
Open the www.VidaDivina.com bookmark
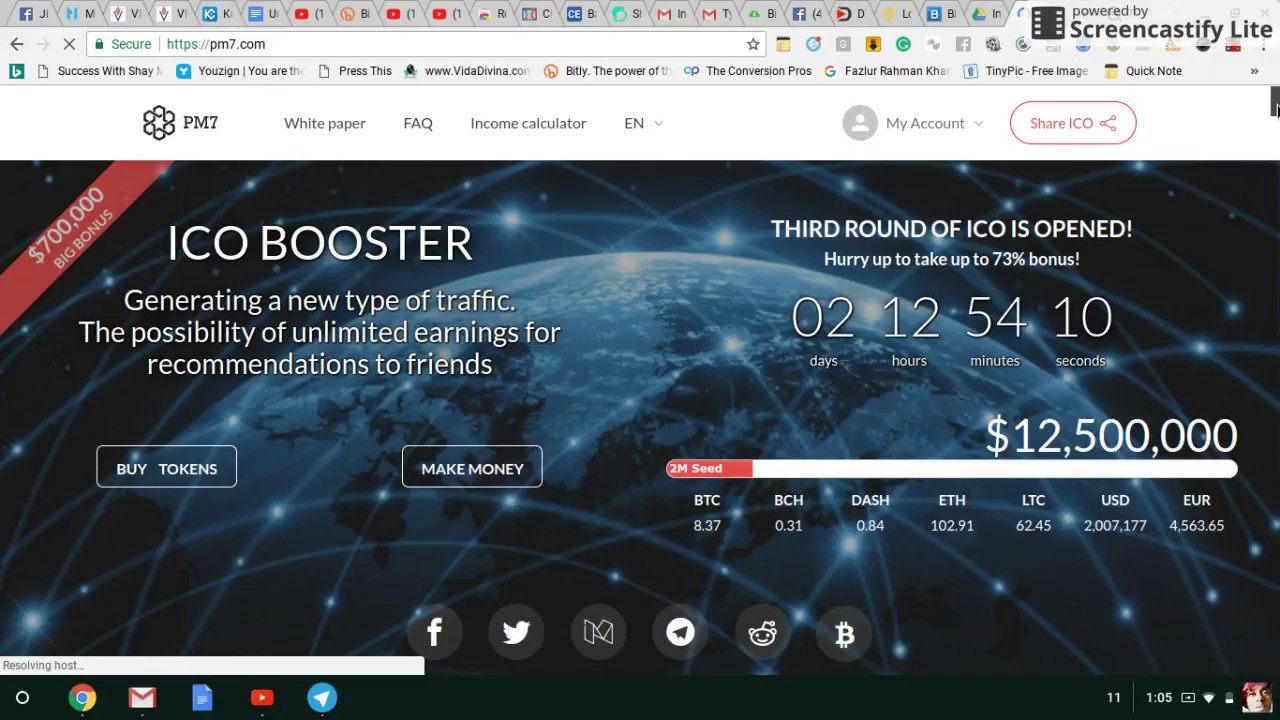tap(466, 71)
